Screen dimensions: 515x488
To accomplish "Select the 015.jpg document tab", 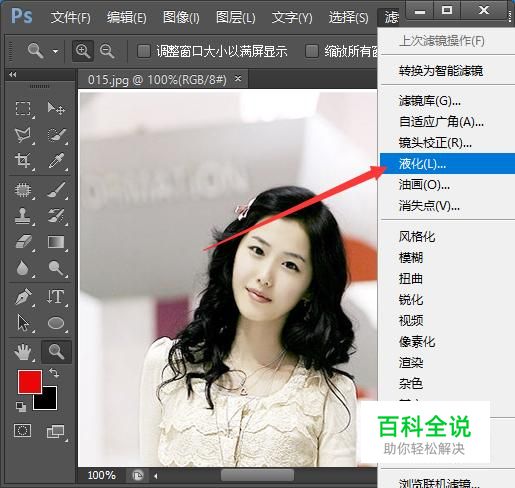I will 163,79.
